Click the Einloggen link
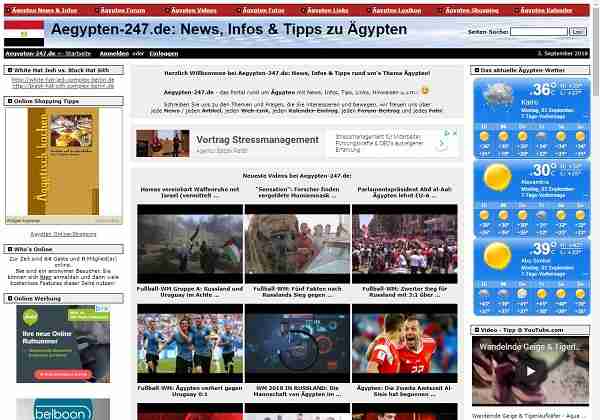600x420 pixels. pyautogui.click(x=164, y=54)
